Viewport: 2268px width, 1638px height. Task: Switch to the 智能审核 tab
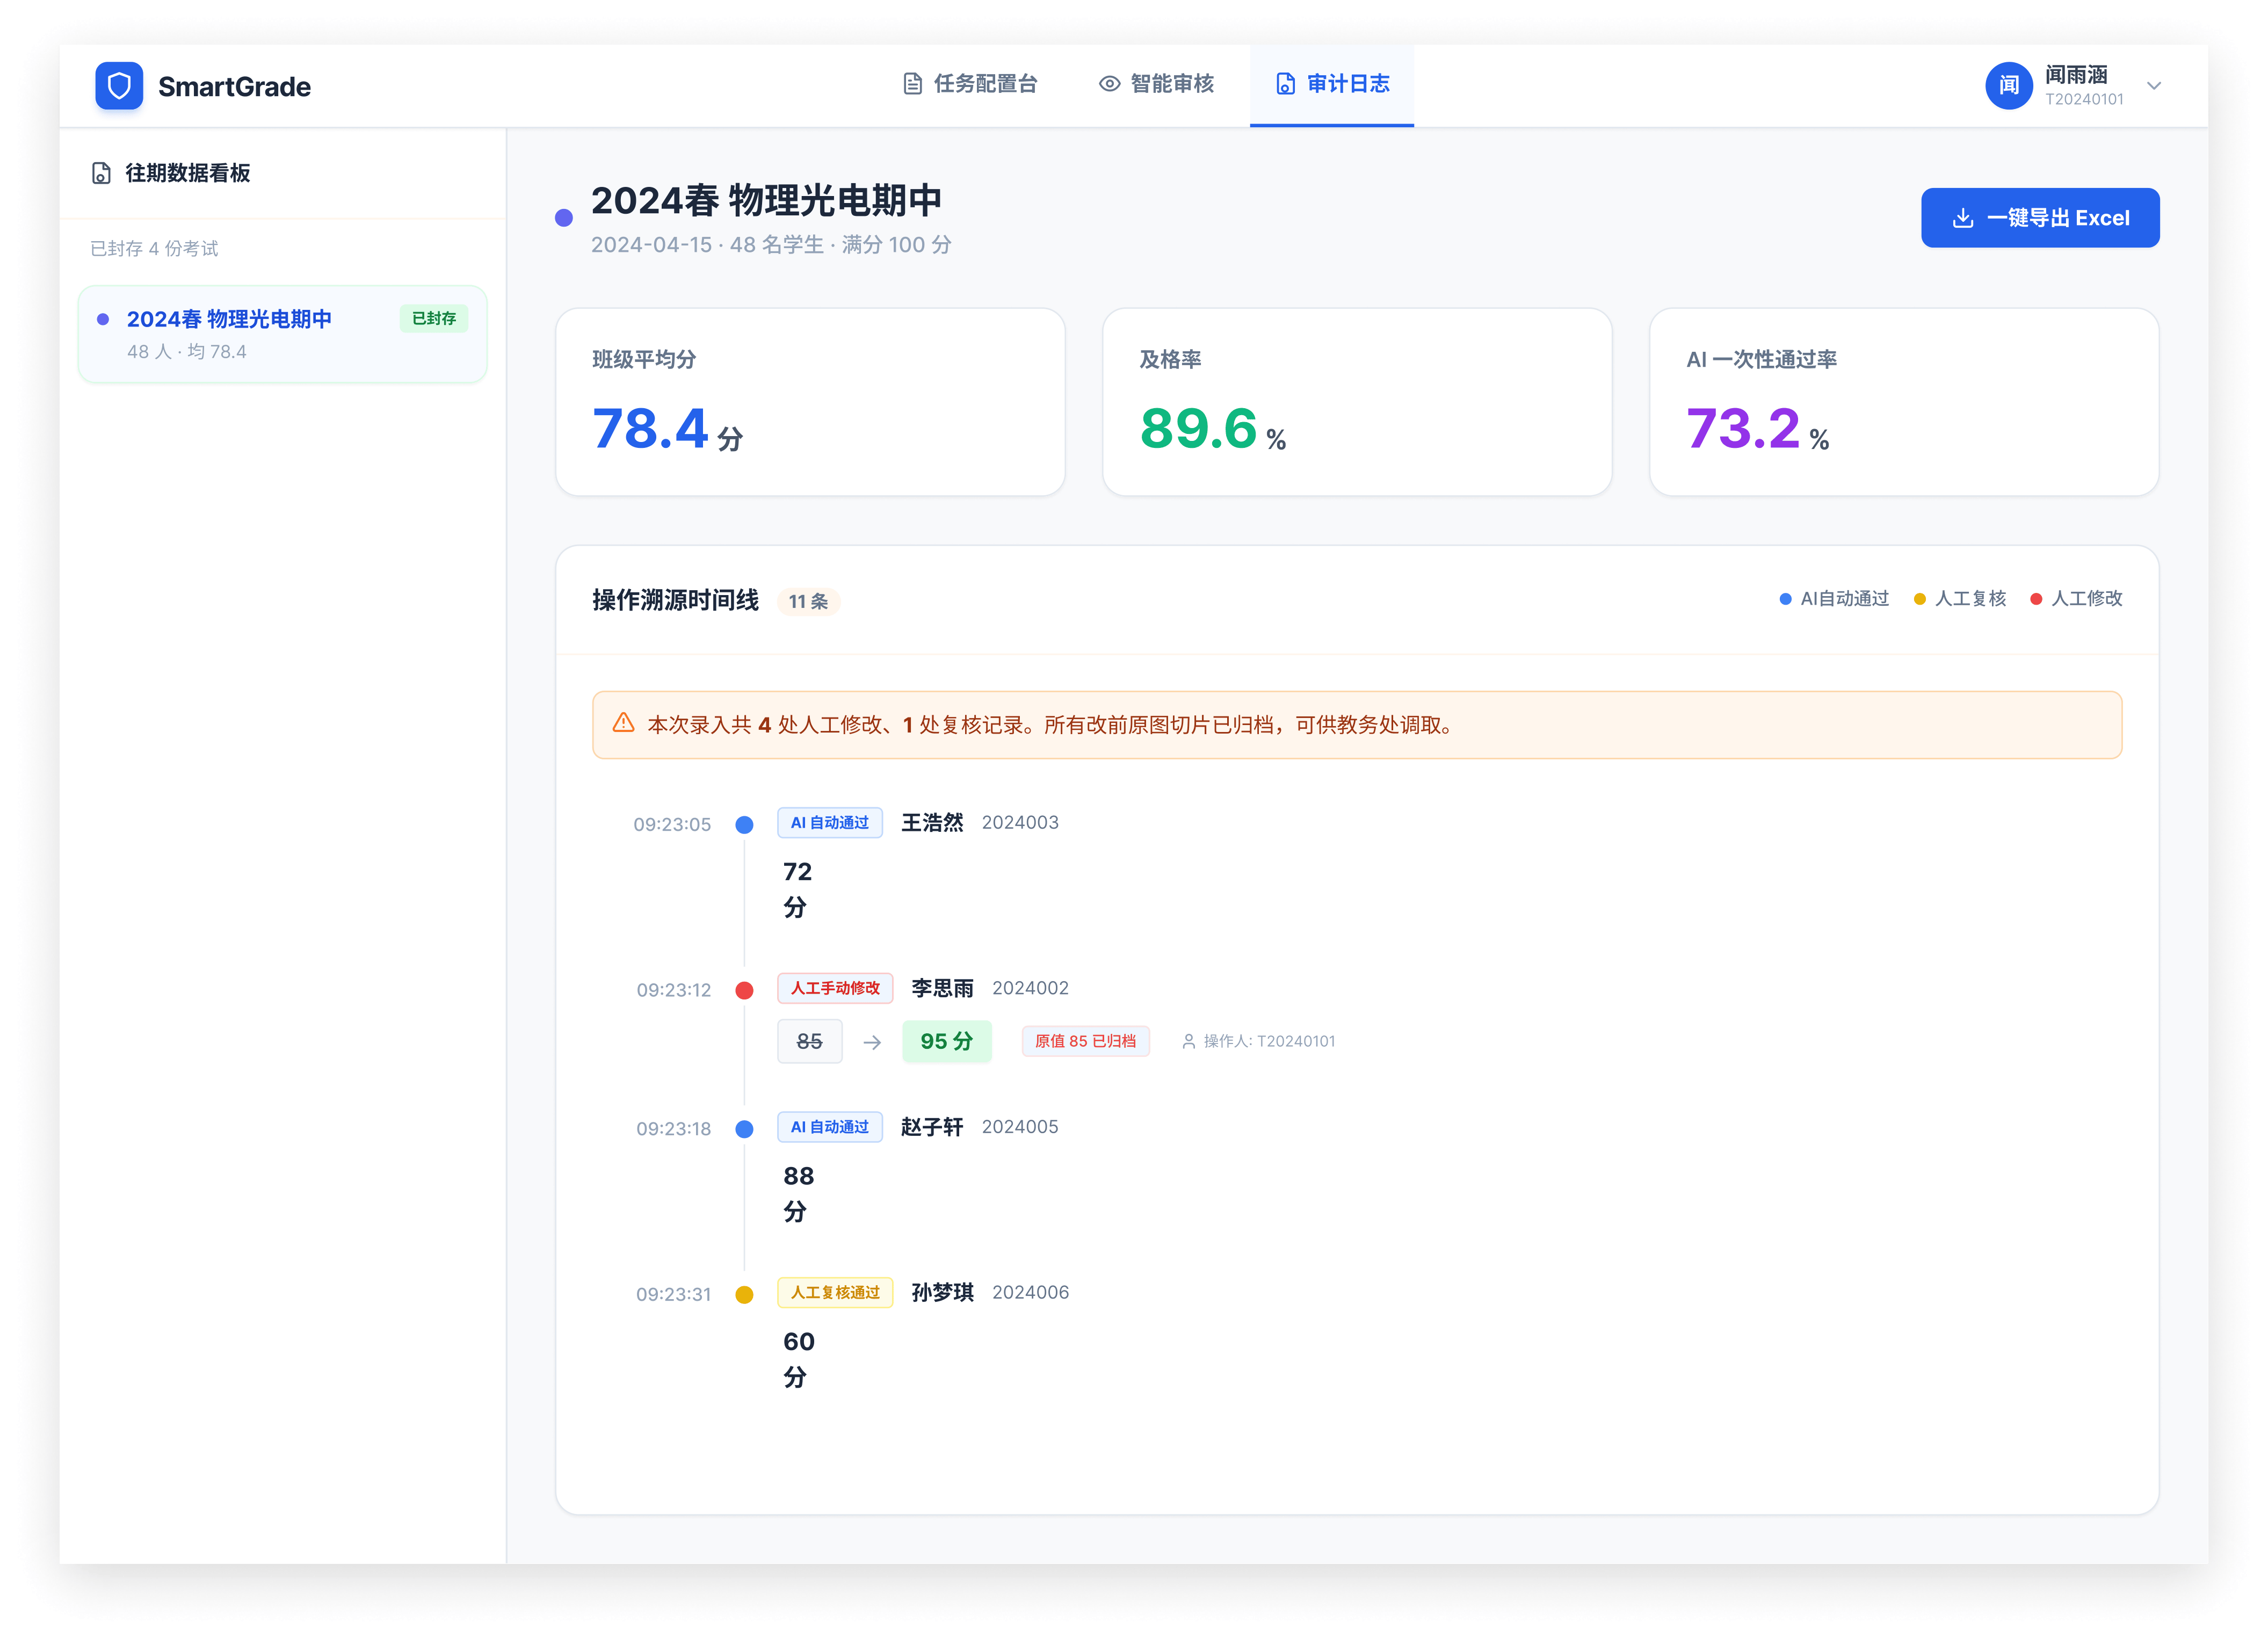click(1156, 84)
